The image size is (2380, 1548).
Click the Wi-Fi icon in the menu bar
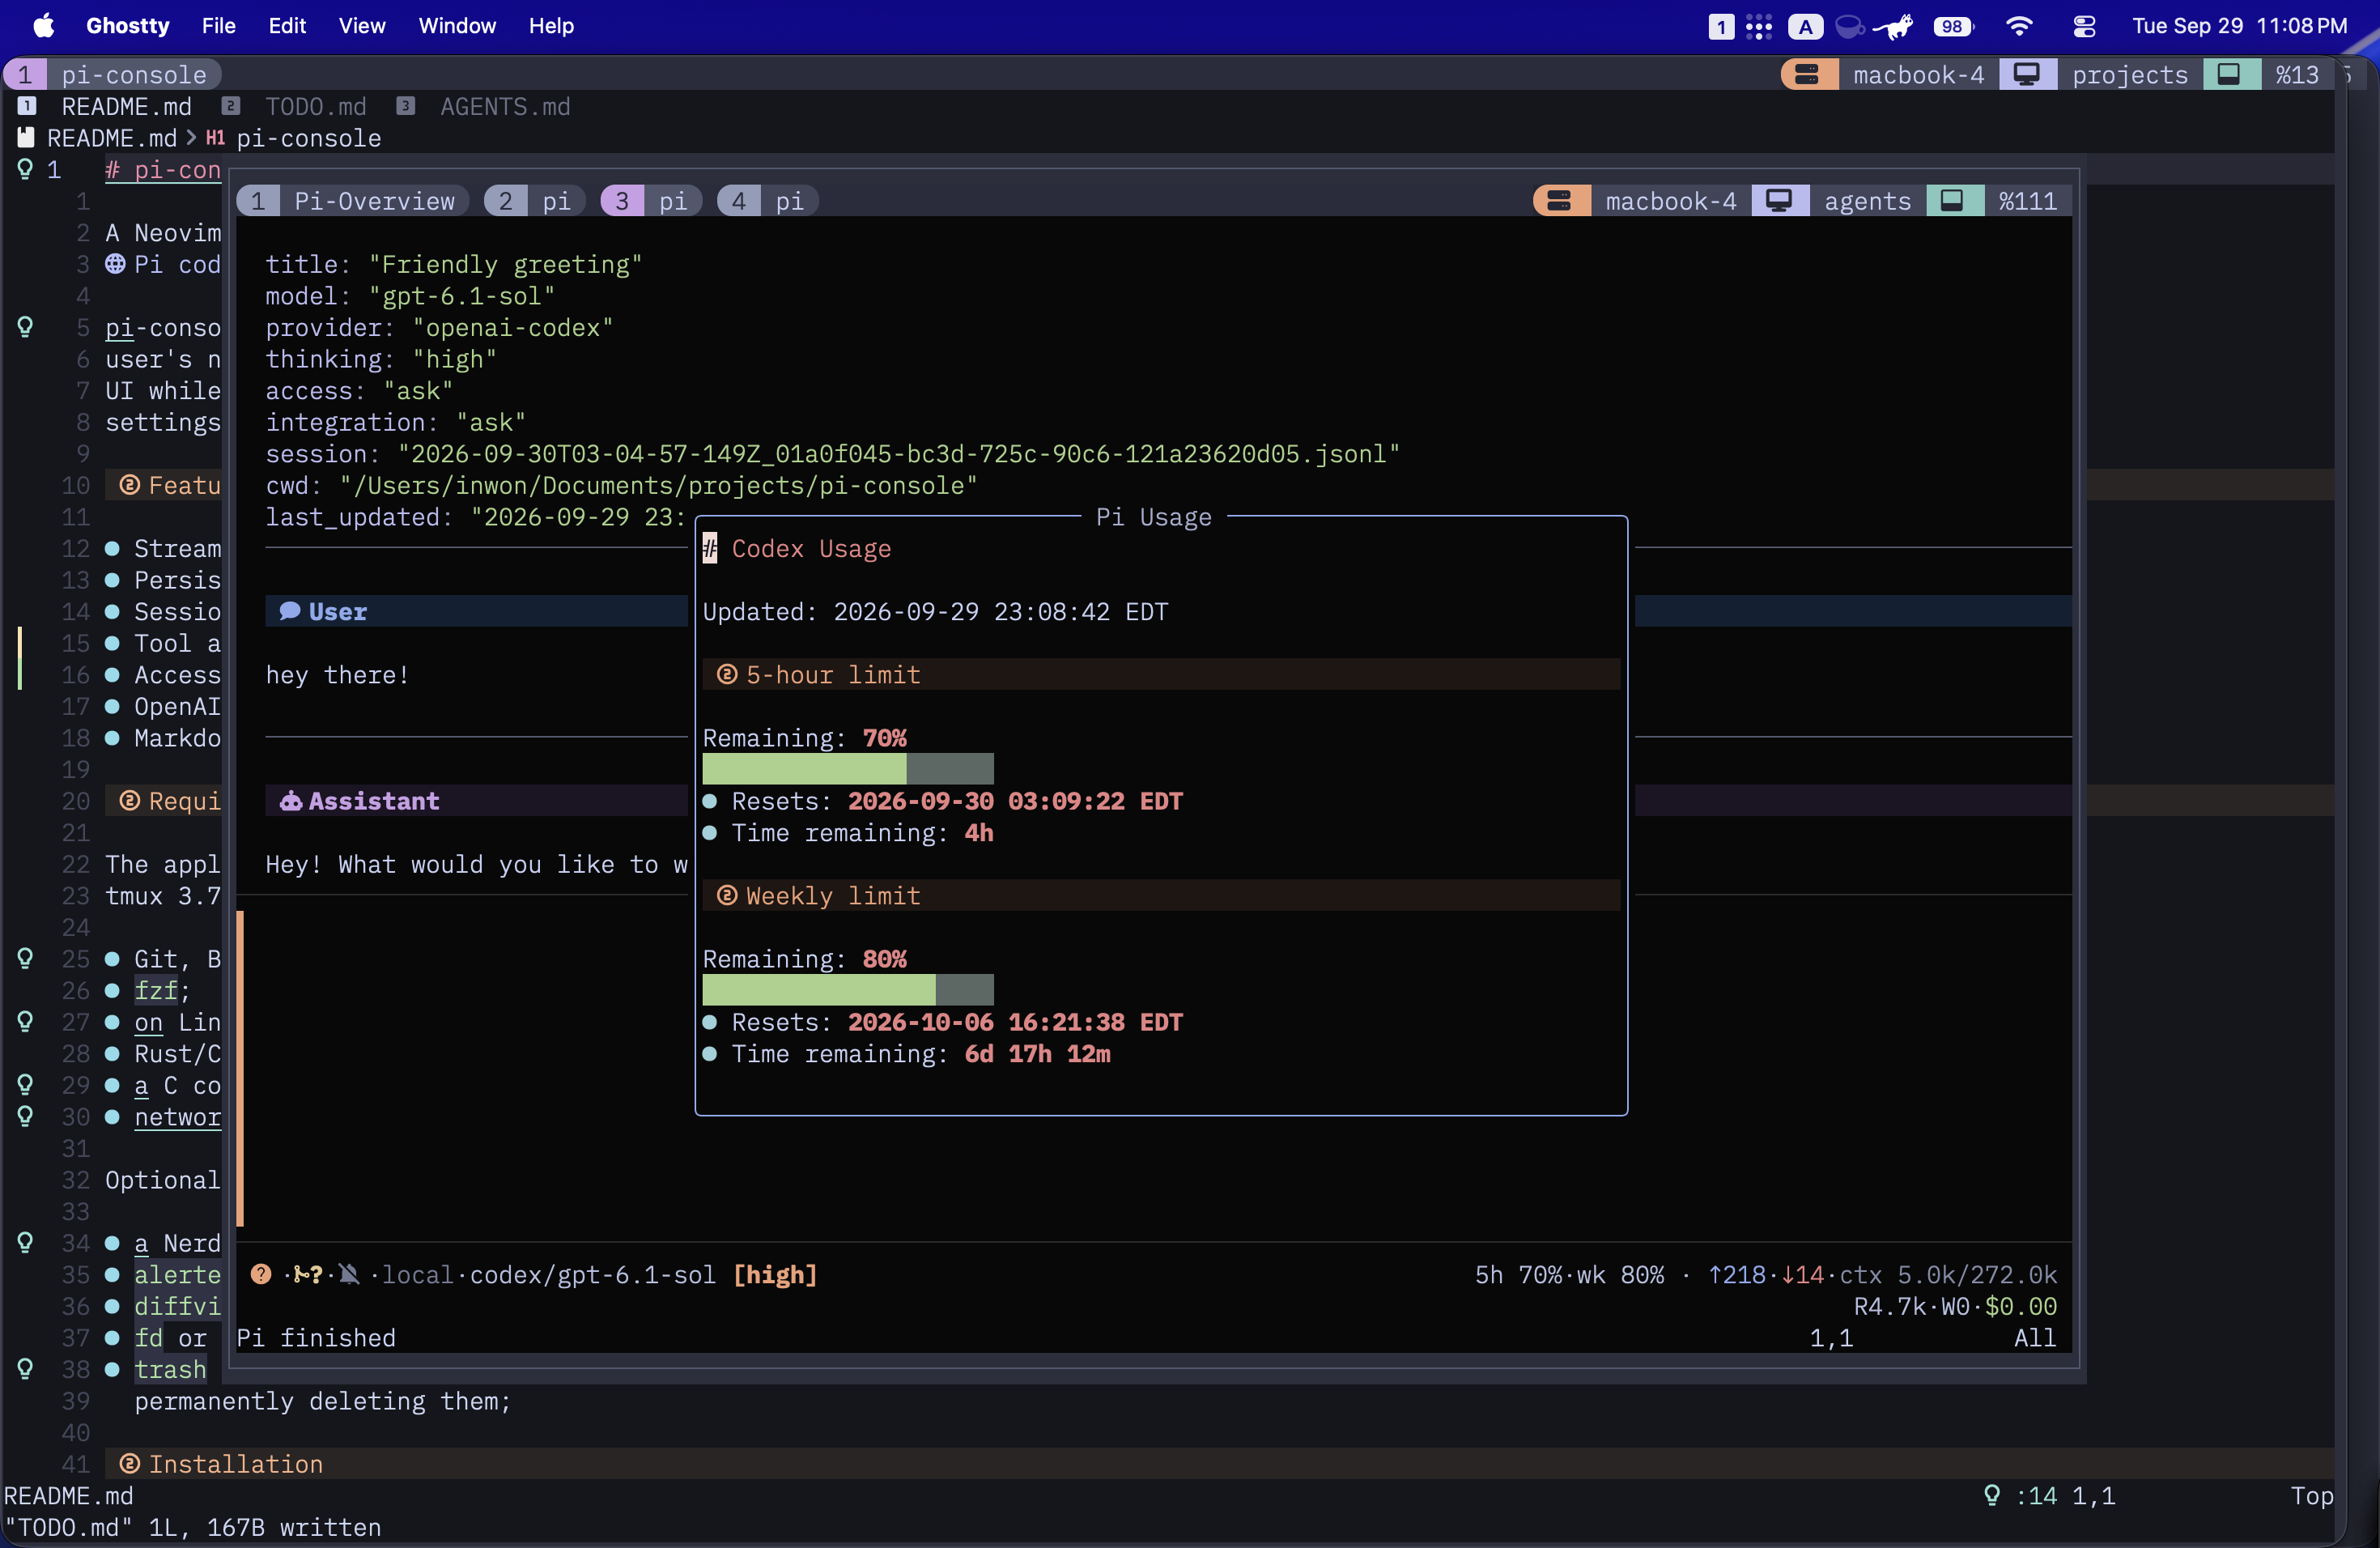click(2019, 26)
